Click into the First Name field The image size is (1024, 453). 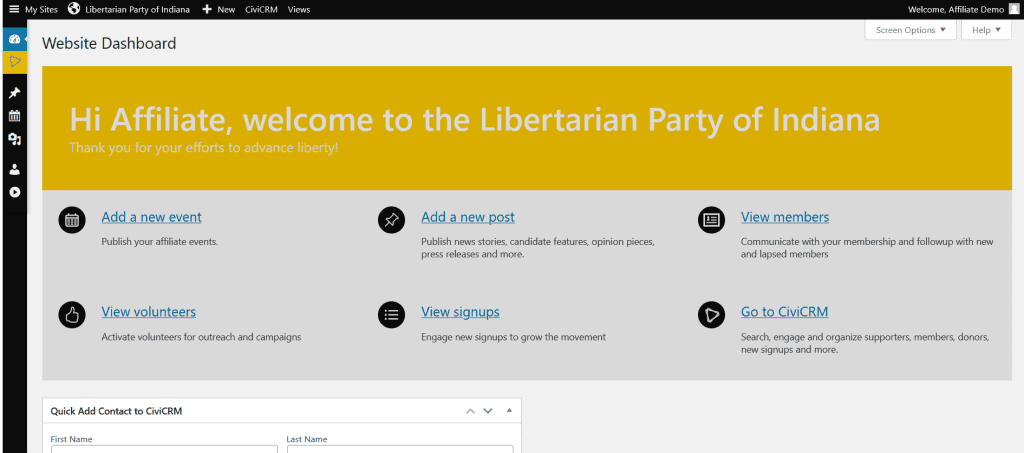click(164, 449)
